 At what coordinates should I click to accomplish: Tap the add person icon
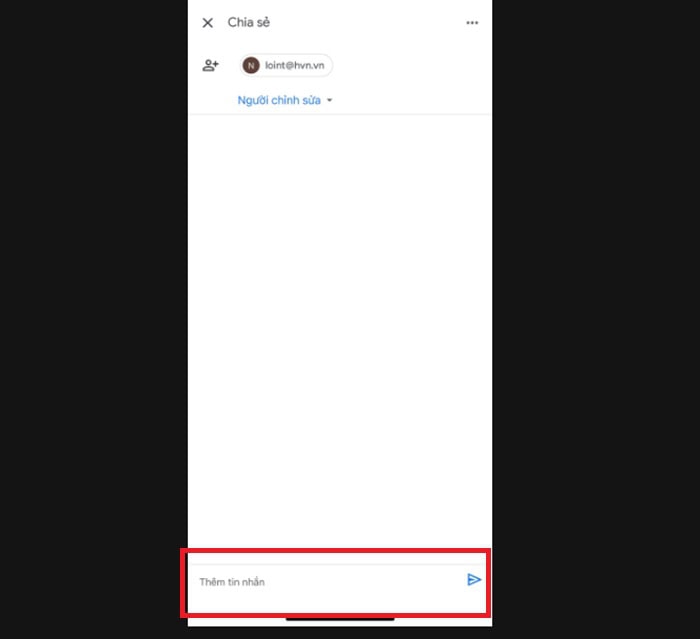[210, 66]
